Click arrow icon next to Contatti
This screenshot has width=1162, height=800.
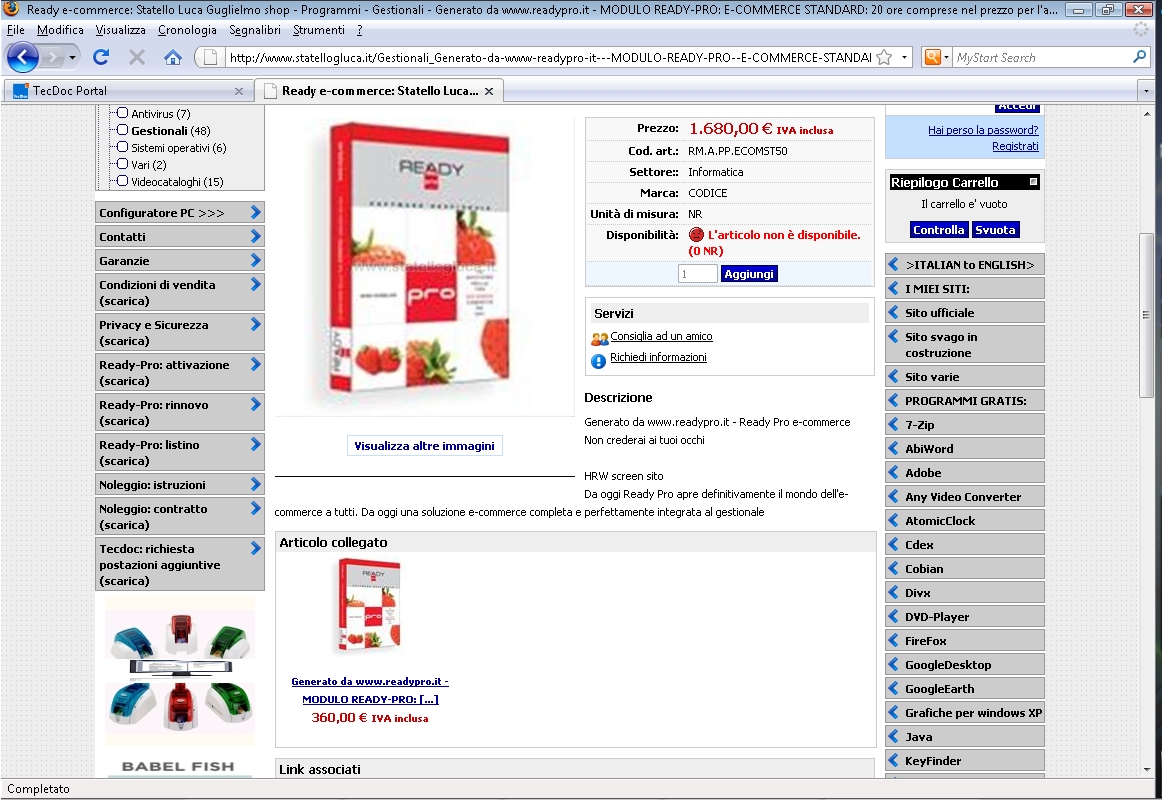coord(256,236)
